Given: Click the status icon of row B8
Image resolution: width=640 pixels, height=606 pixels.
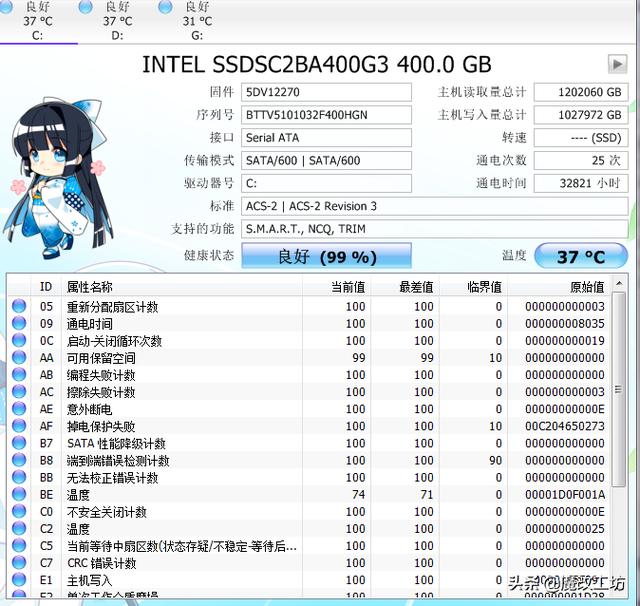Looking at the screenshot, I should point(19,460).
